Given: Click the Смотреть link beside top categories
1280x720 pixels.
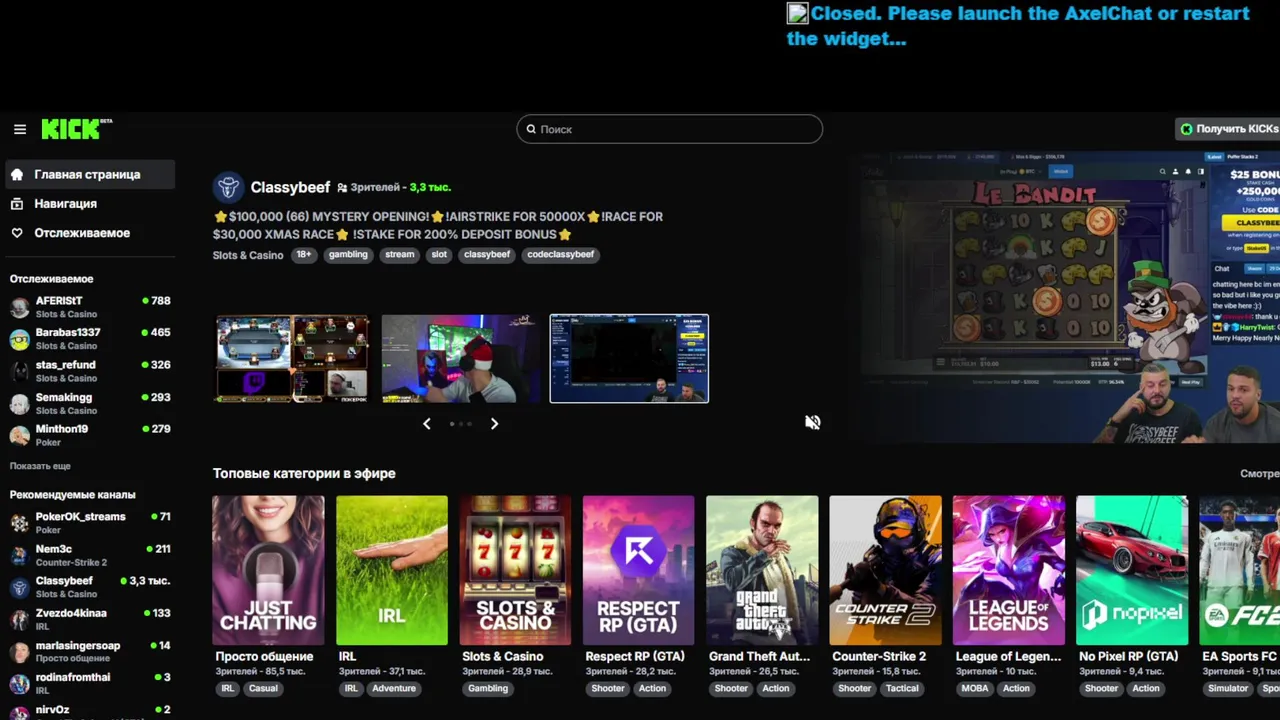Looking at the screenshot, I should tap(1260, 474).
